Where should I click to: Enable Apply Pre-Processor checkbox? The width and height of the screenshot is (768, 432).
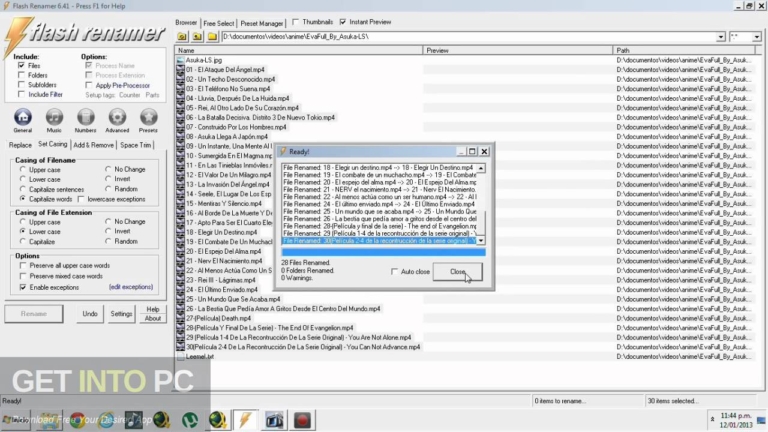pos(89,85)
